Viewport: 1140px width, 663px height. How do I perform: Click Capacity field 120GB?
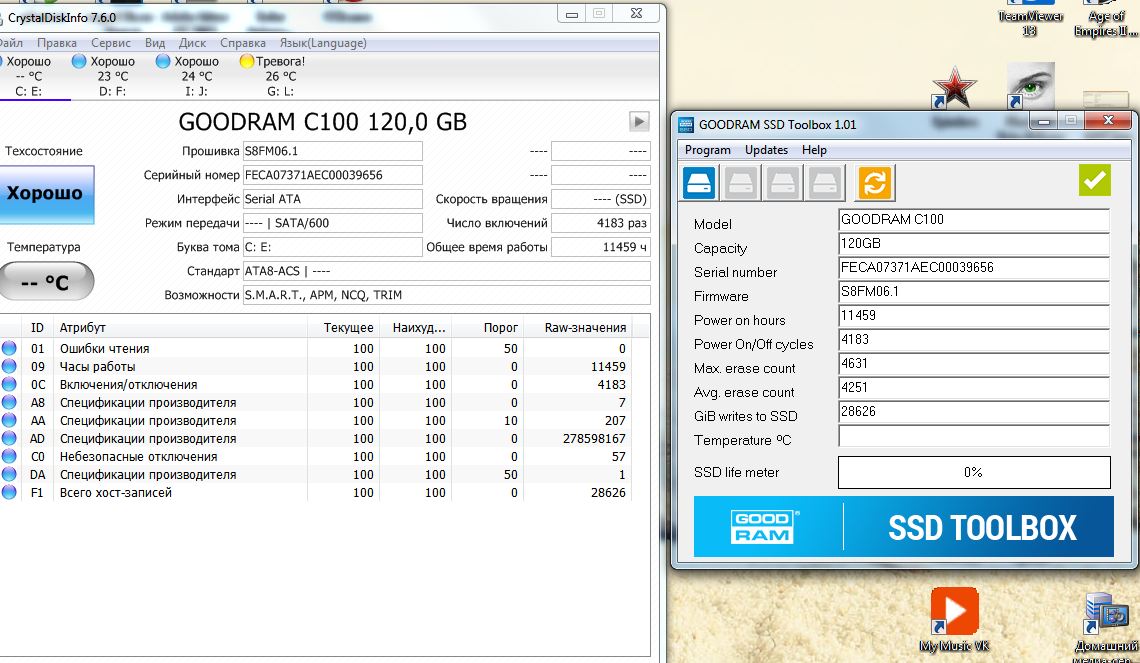coord(974,244)
